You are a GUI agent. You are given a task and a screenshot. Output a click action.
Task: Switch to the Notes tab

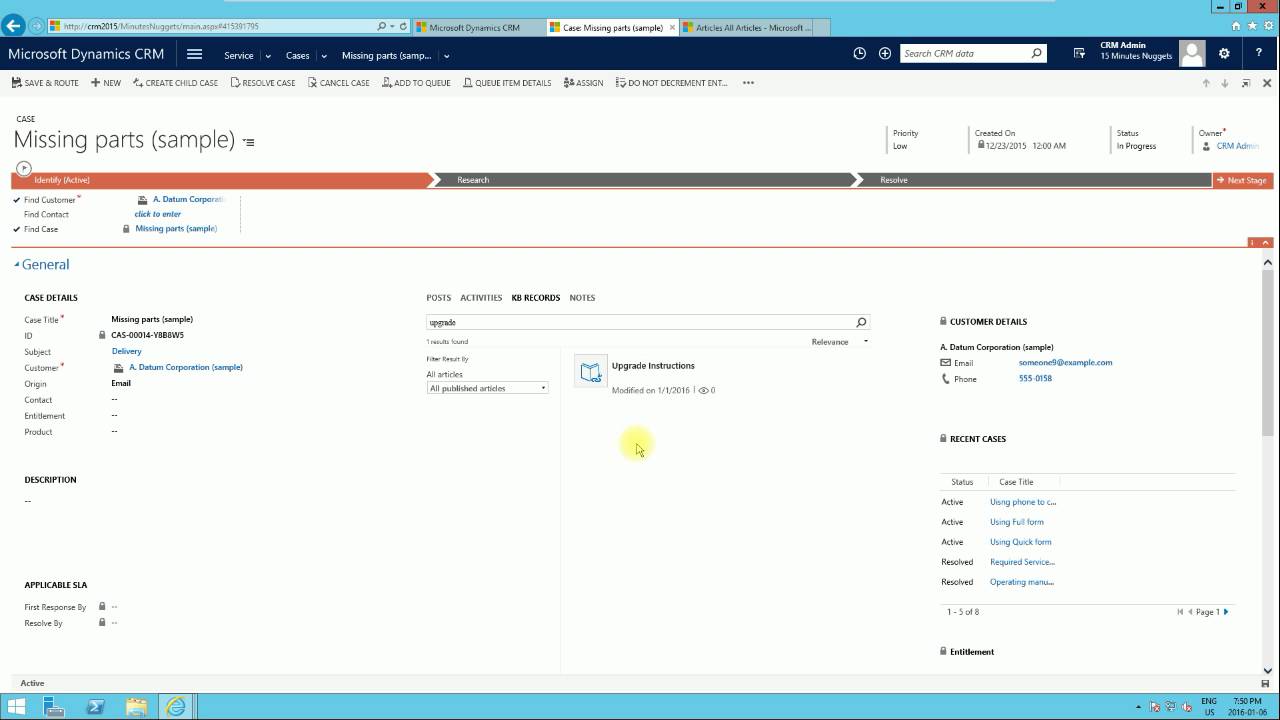point(582,298)
